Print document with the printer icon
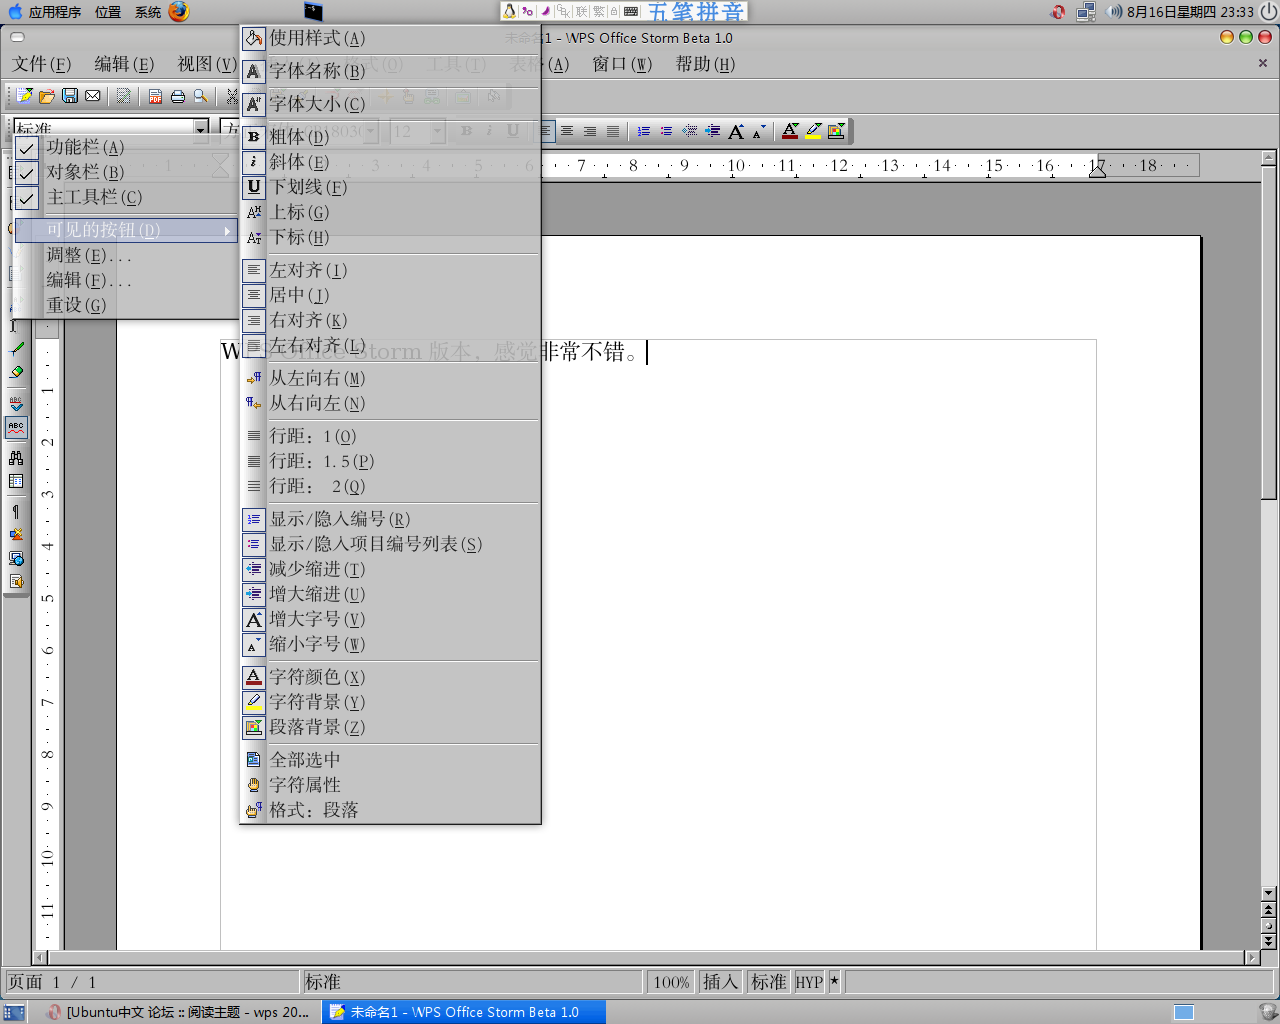This screenshot has width=1280, height=1024. point(178,96)
